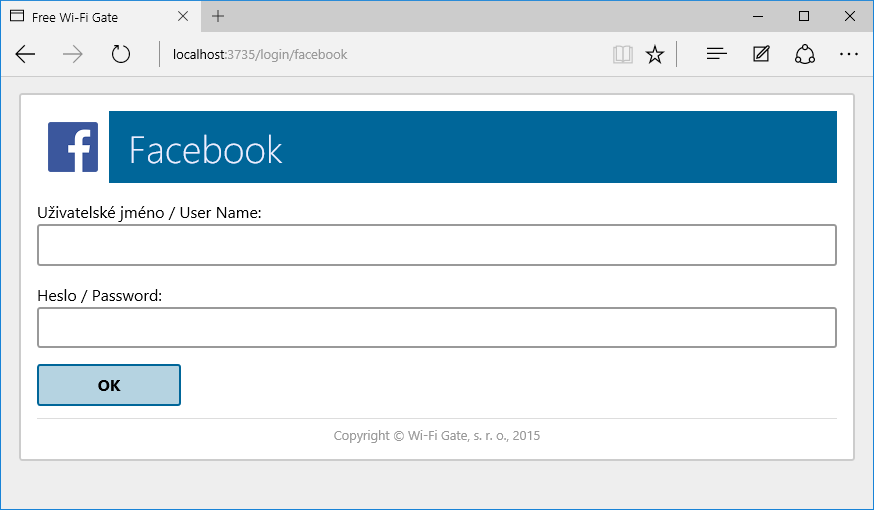Maximize the browser window

804,16
